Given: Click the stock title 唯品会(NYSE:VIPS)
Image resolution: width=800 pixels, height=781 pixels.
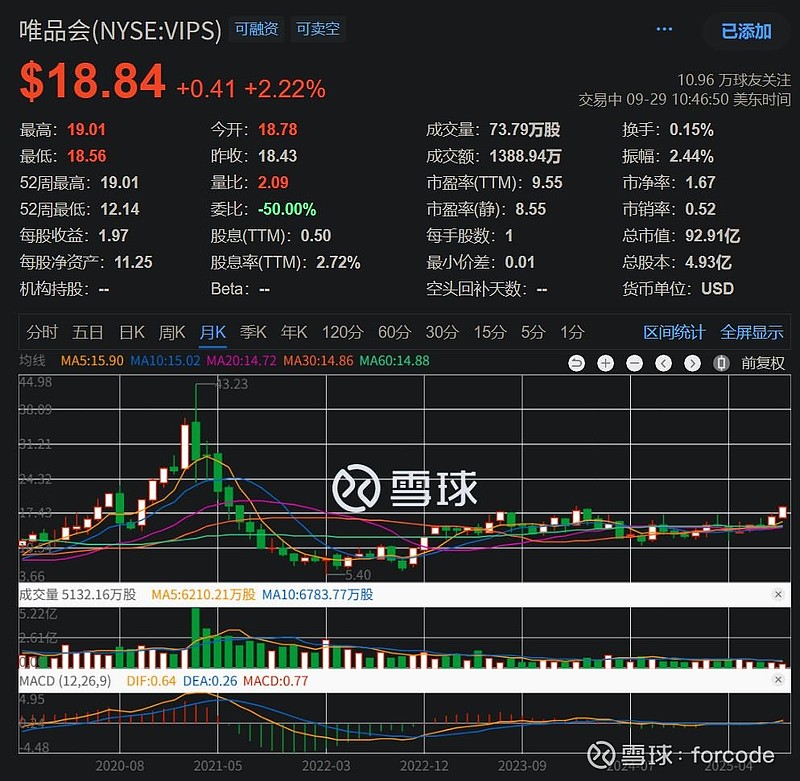Looking at the screenshot, I should tap(120, 30).
